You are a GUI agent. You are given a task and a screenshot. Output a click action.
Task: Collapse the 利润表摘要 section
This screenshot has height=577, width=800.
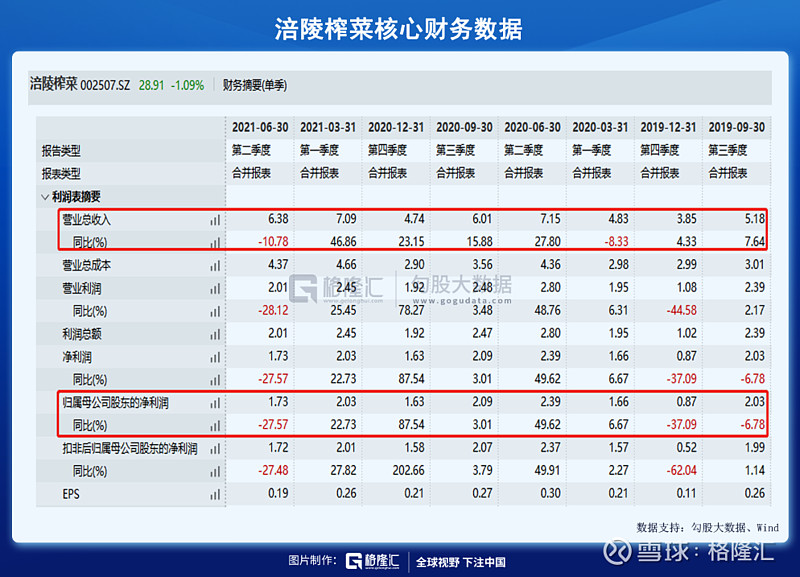[x=45, y=197]
